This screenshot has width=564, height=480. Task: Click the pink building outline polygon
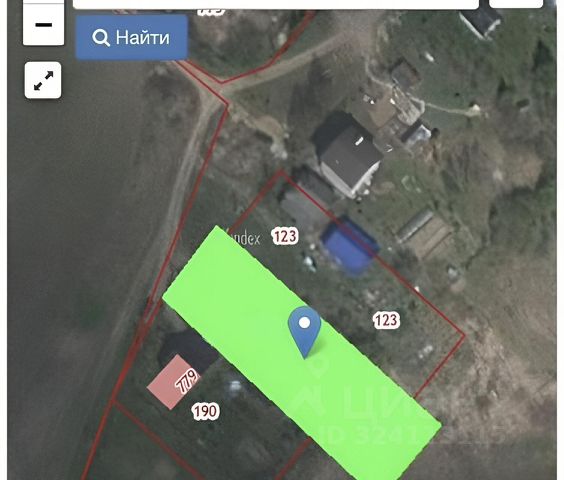click(171, 381)
